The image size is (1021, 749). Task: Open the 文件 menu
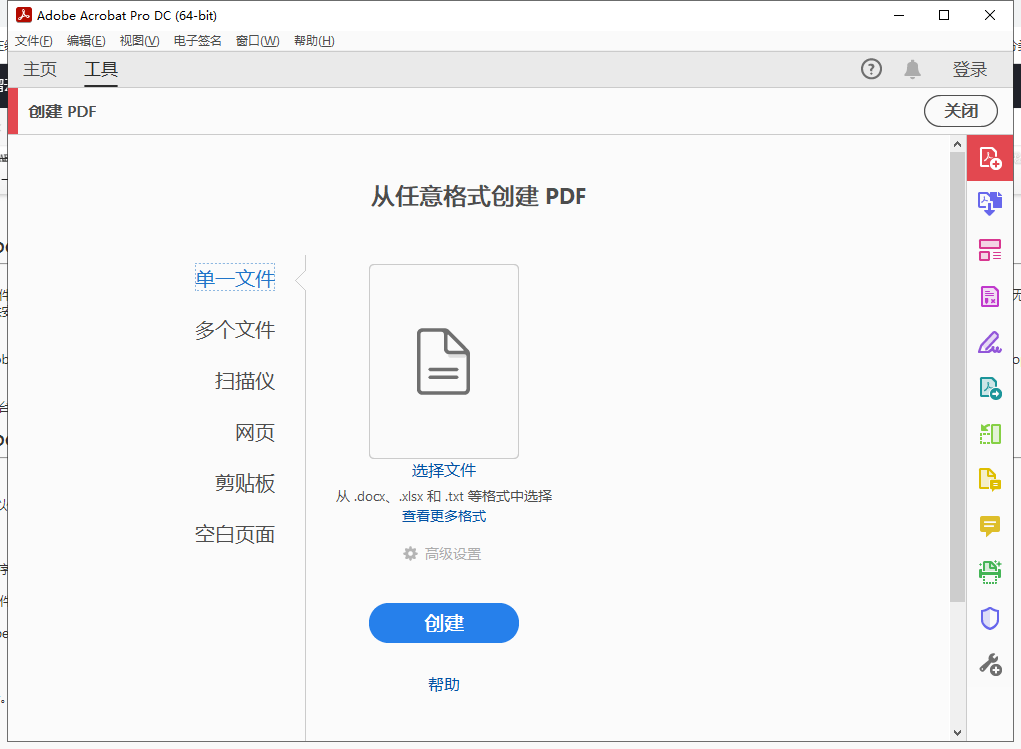click(33, 40)
